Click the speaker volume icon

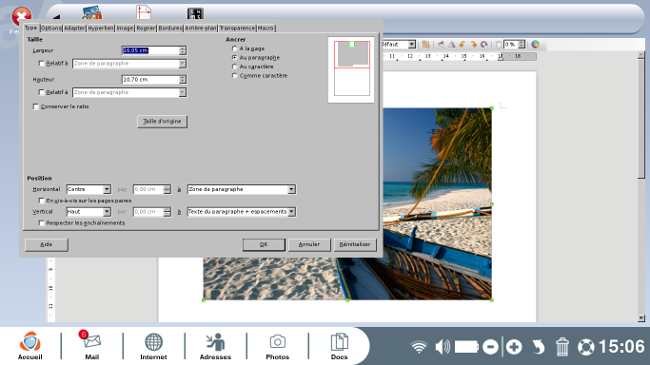click(x=442, y=347)
